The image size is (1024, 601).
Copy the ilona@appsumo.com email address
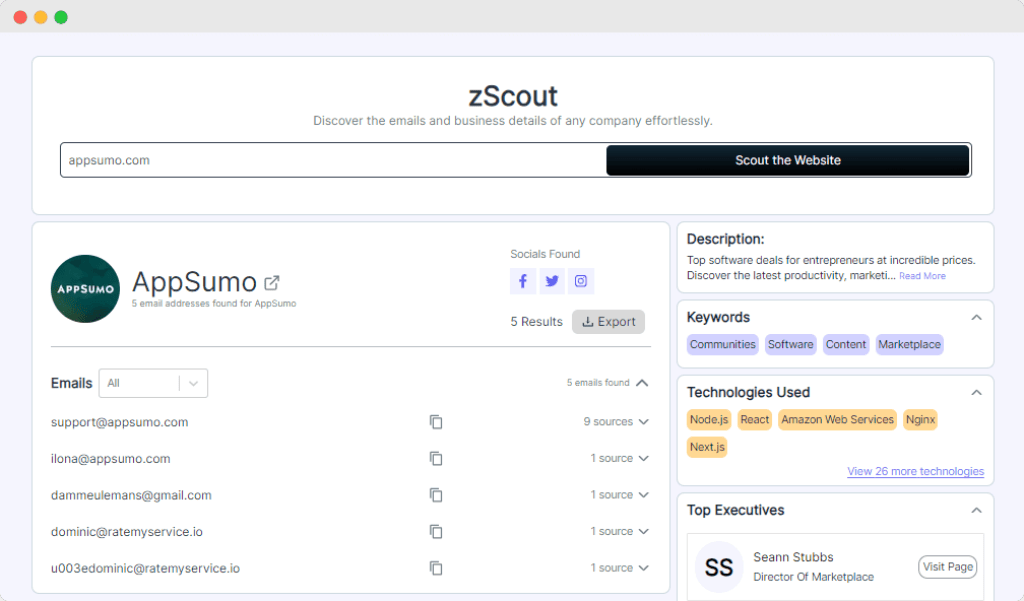436,458
